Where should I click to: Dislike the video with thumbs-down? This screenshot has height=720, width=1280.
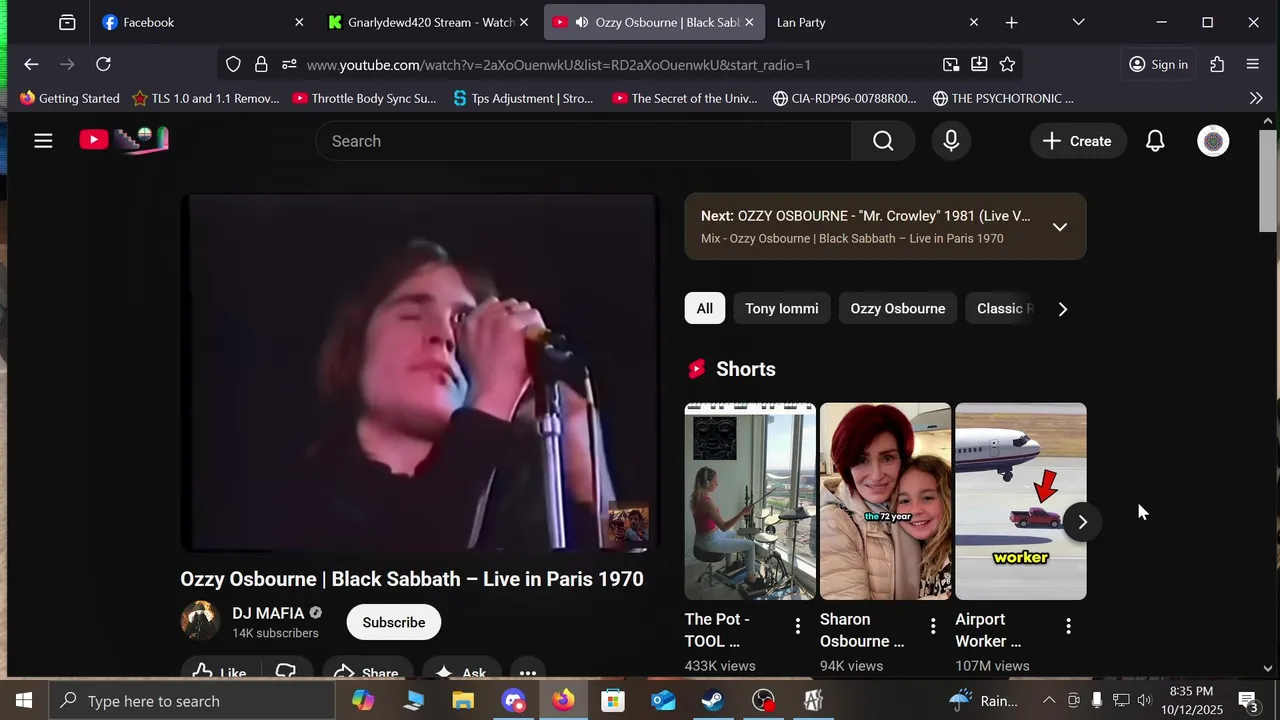tap(286, 672)
